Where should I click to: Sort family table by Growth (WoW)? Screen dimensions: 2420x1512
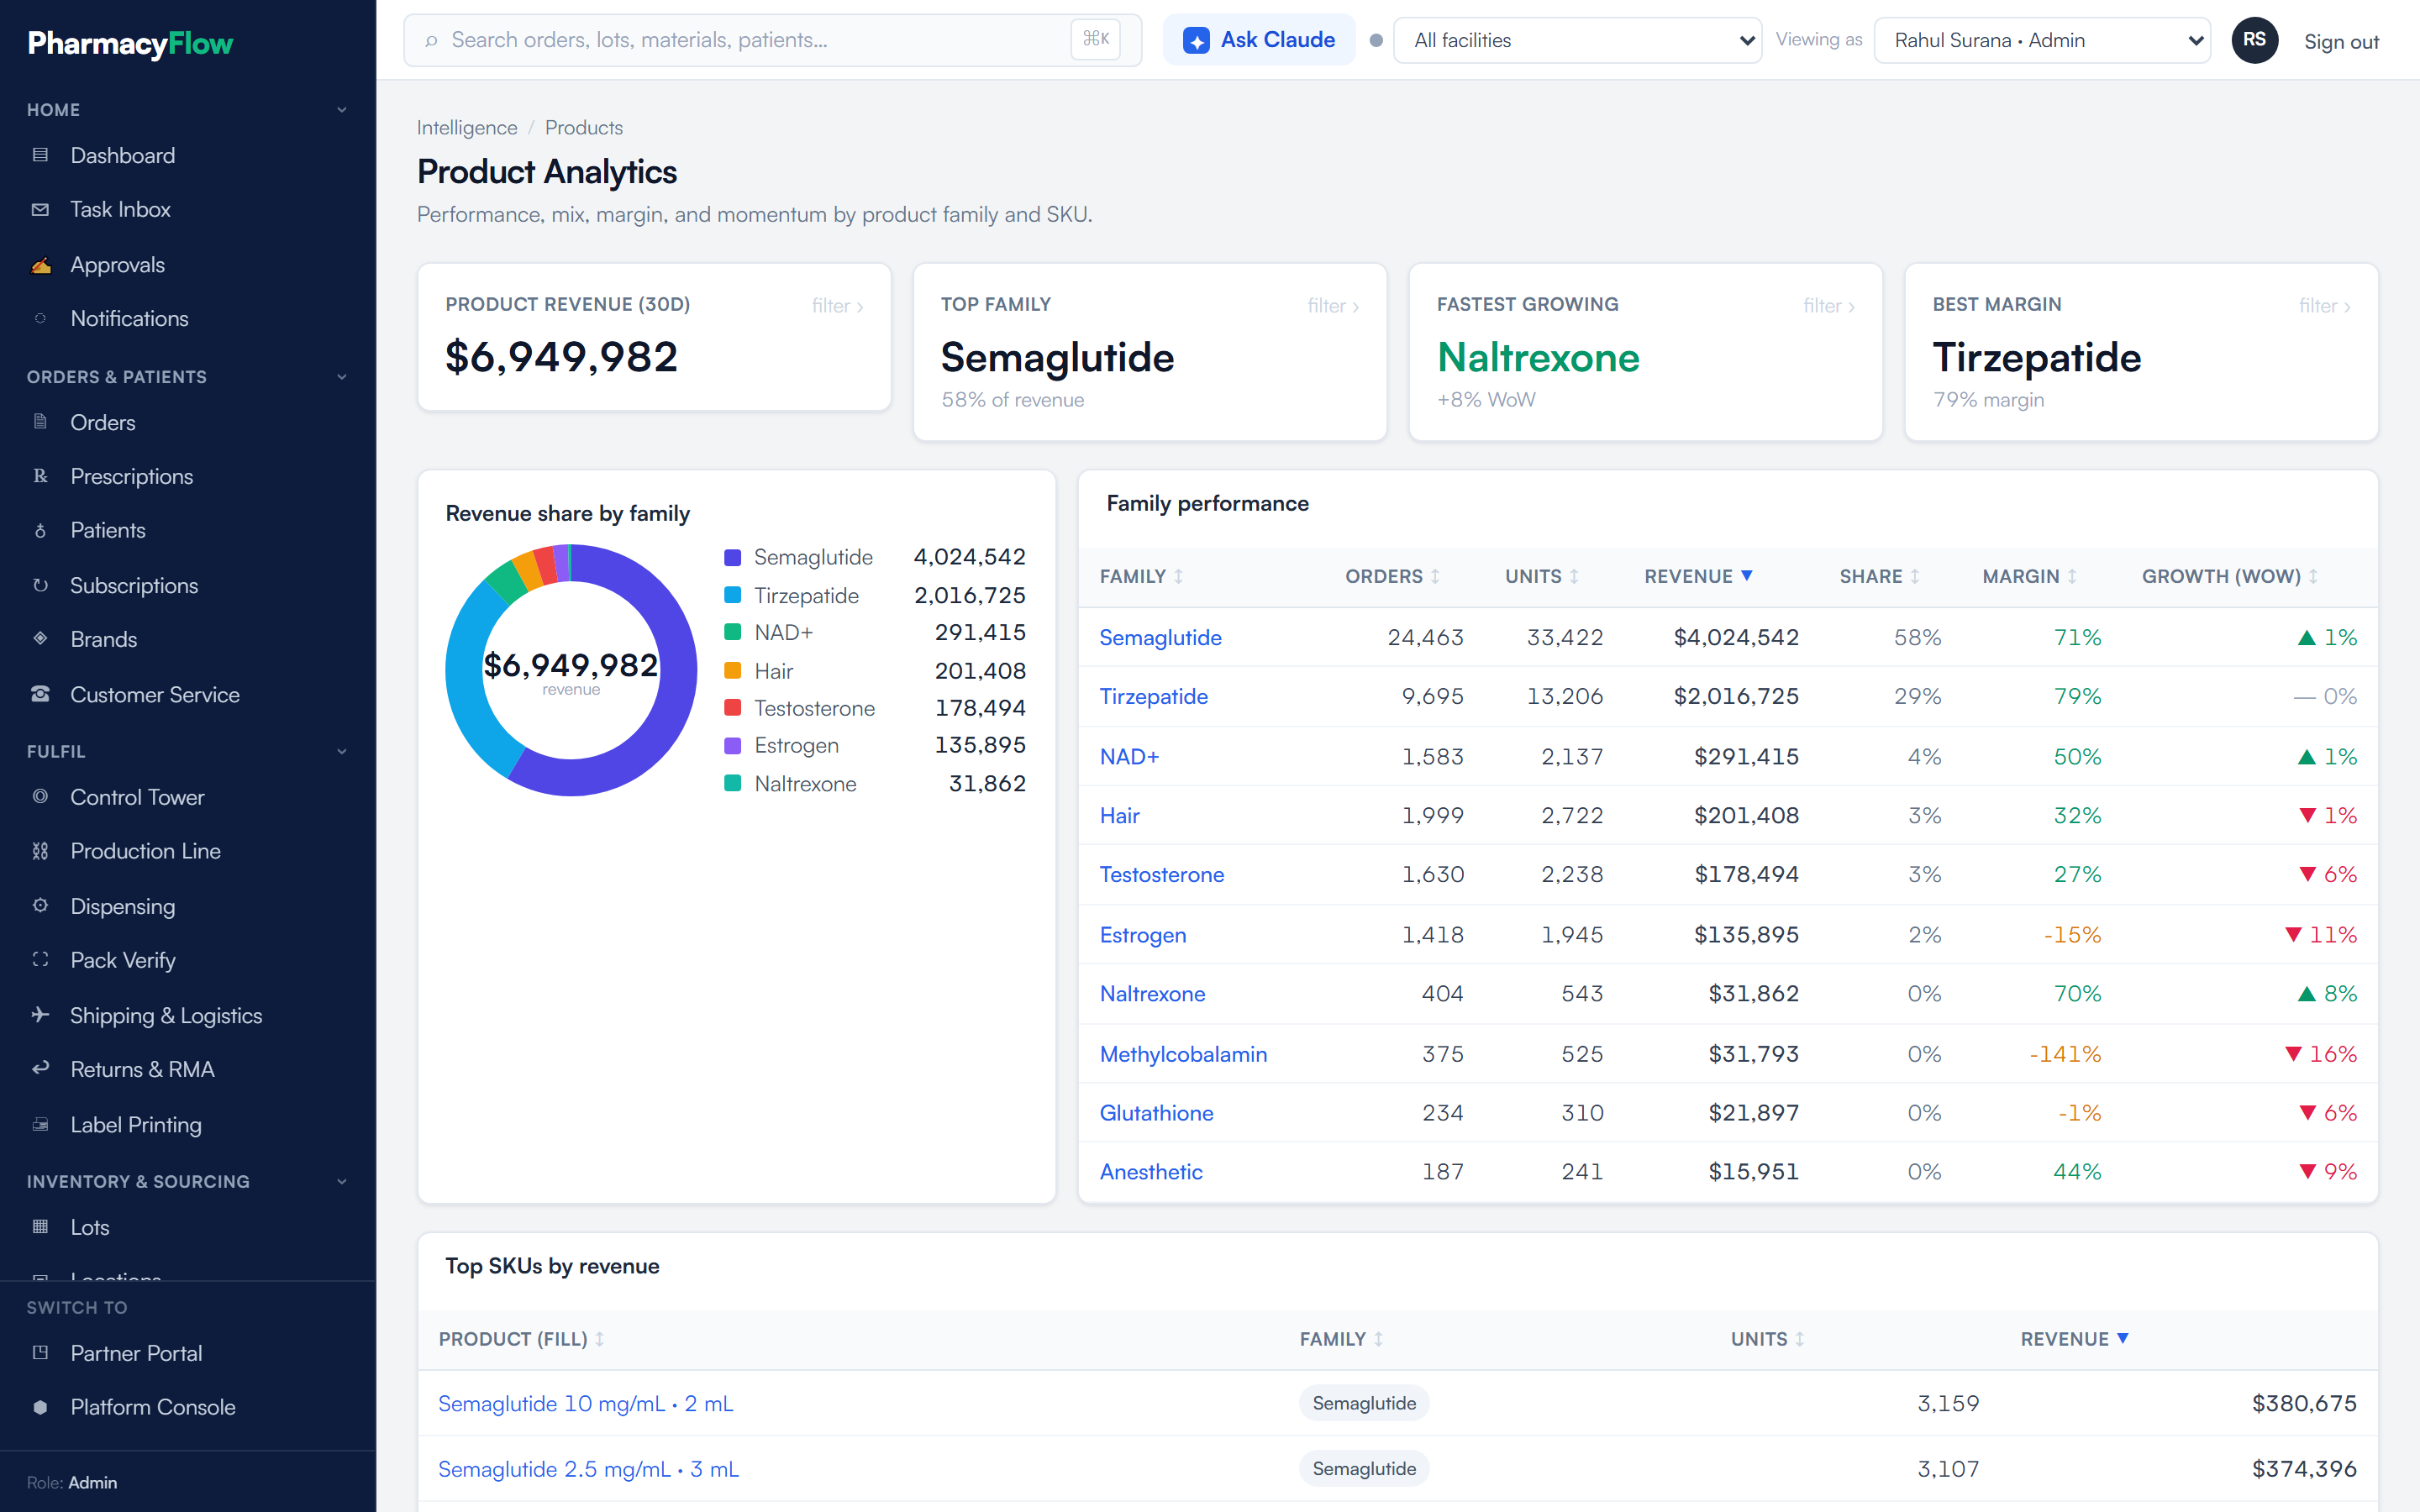[x=2229, y=576]
